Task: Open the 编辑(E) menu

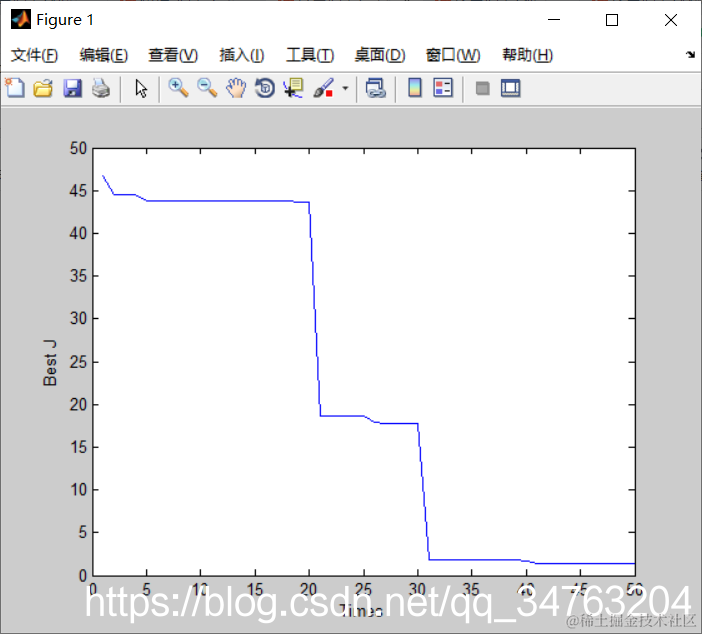Action: click(x=103, y=55)
